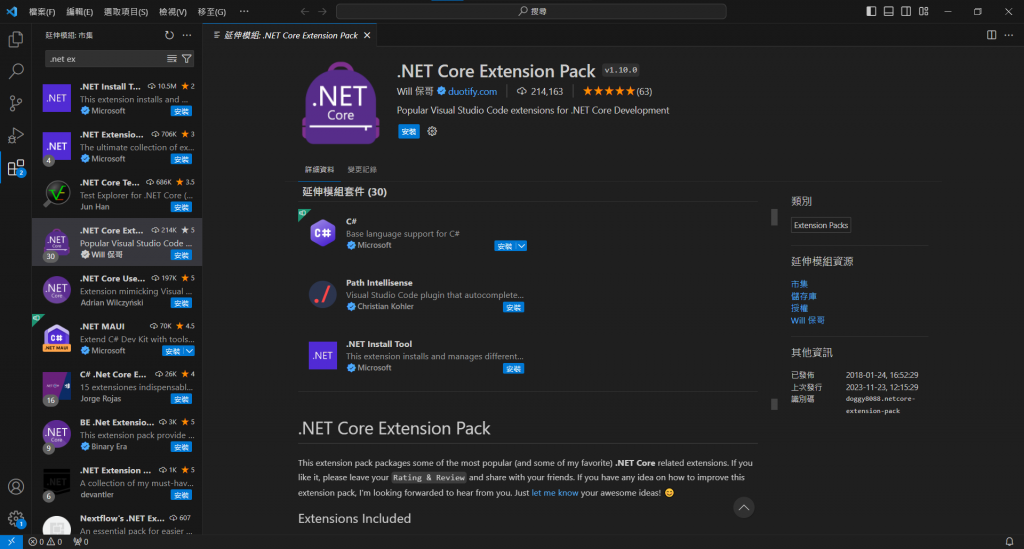Screen dimensions: 1024x549
Task: Open the 檢視(V) menu
Action: (x=172, y=11)
